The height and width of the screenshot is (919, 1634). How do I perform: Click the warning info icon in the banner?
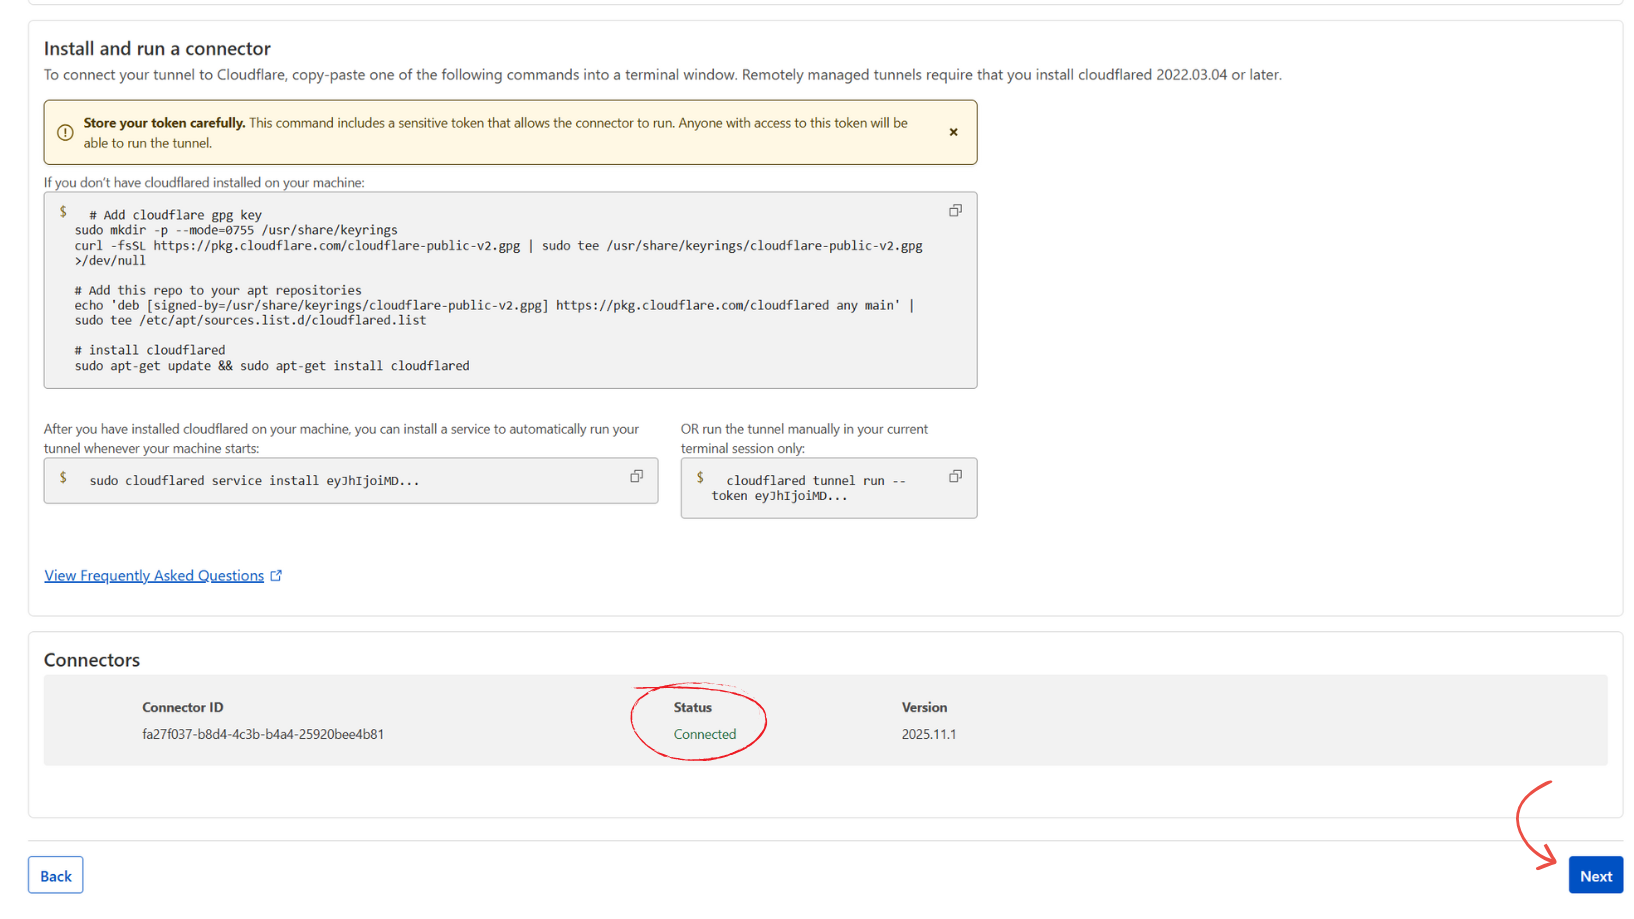65,132
